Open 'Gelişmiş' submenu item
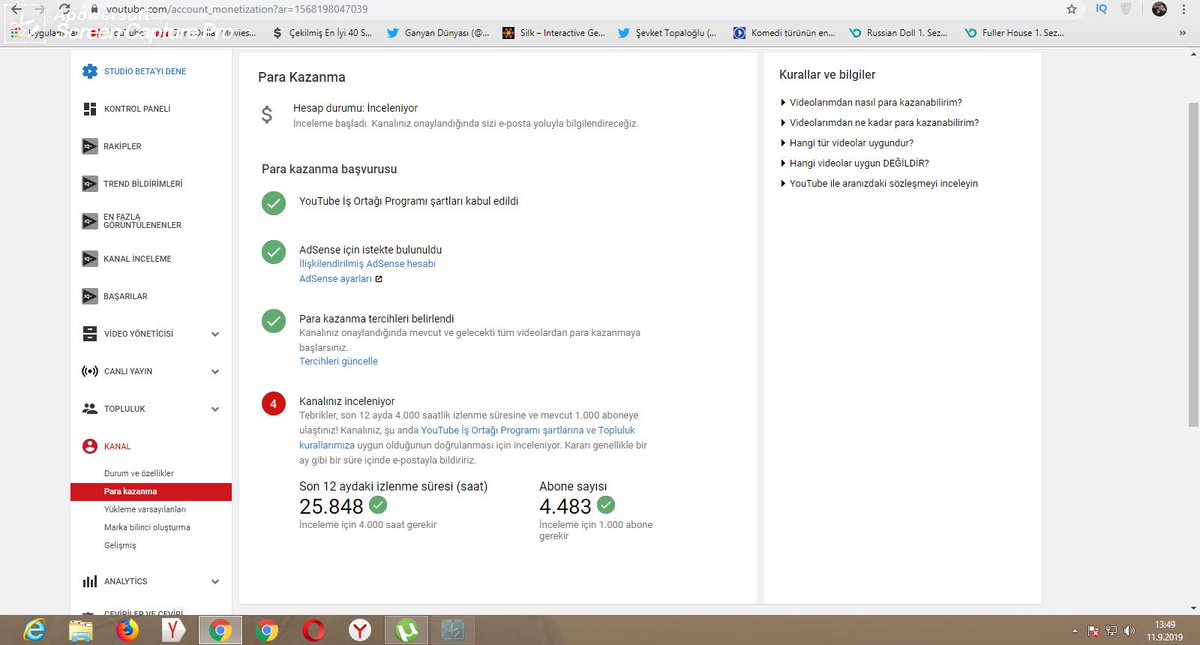This screenshot has width=1200, height=645. [x=120, y=545]
